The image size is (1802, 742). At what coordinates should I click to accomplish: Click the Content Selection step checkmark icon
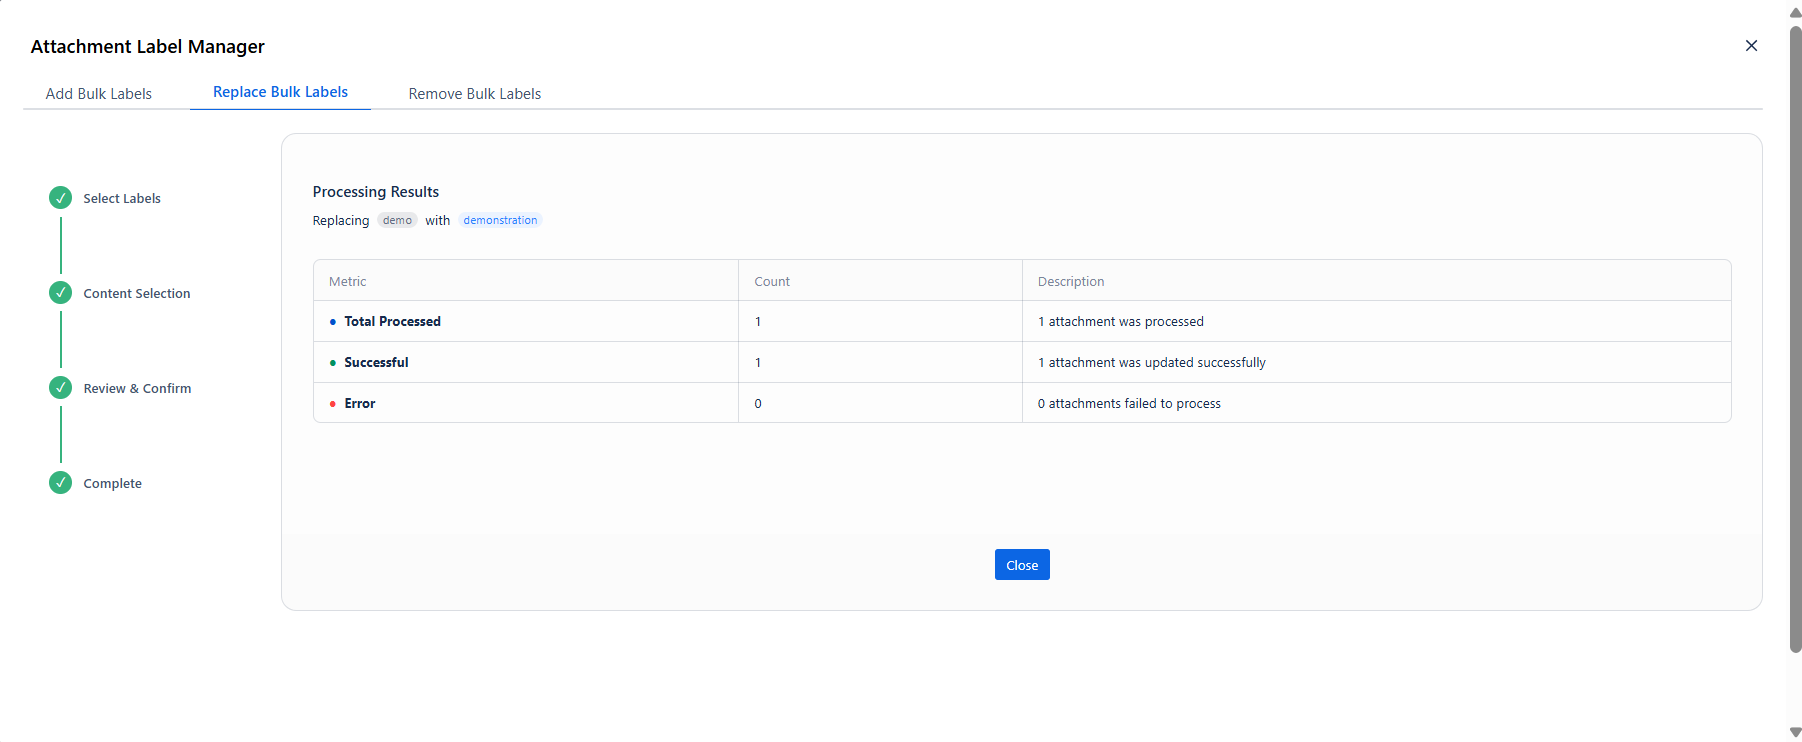coord(60,292)
